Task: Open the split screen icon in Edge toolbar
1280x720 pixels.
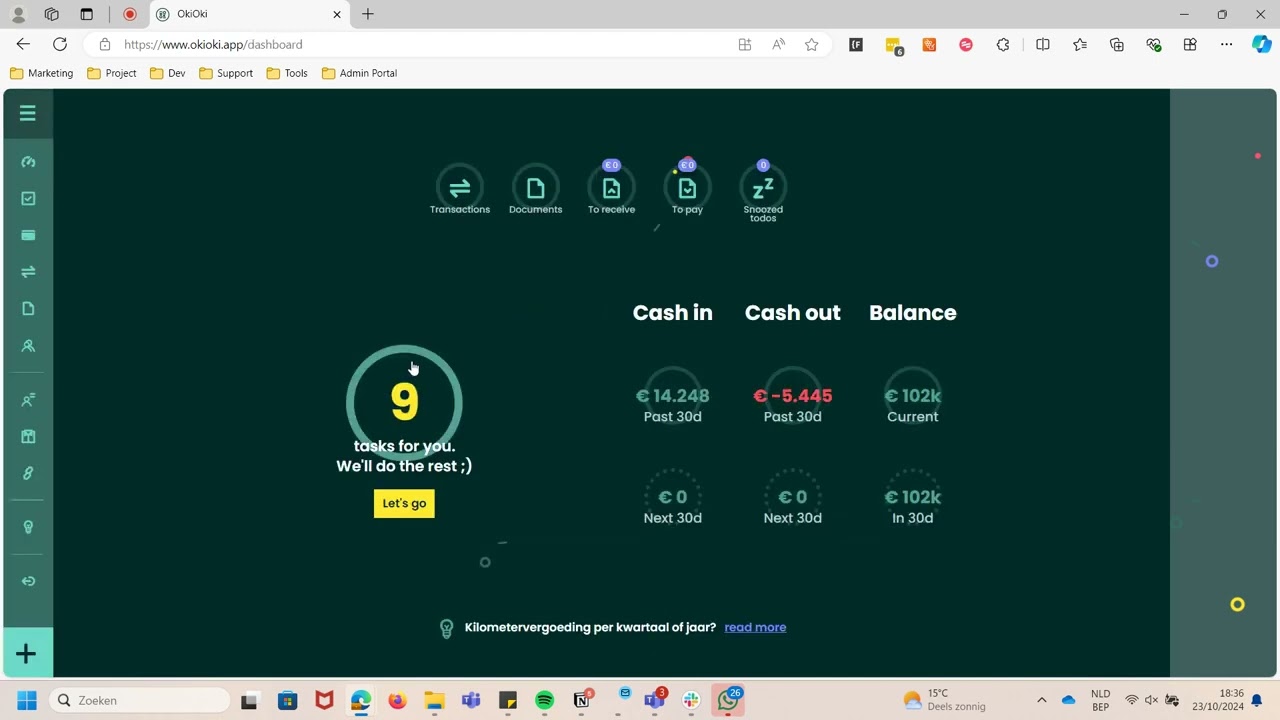Action: (x=1043, y=44)
